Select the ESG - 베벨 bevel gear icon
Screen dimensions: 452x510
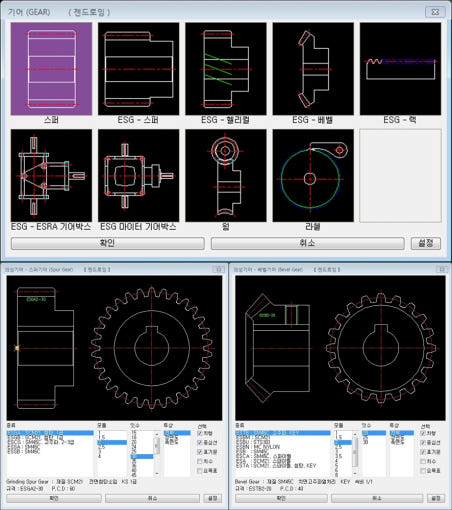pos(313,69)
